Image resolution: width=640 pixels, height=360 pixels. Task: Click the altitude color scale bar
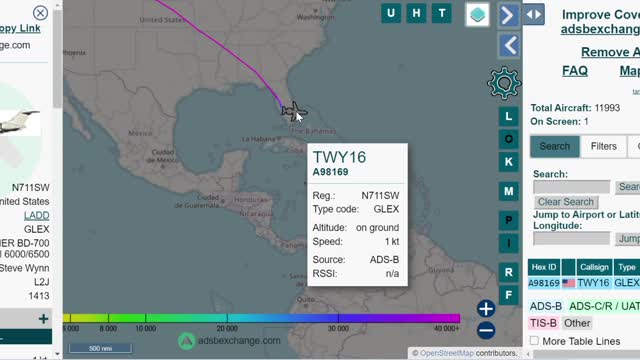point(262,318)
